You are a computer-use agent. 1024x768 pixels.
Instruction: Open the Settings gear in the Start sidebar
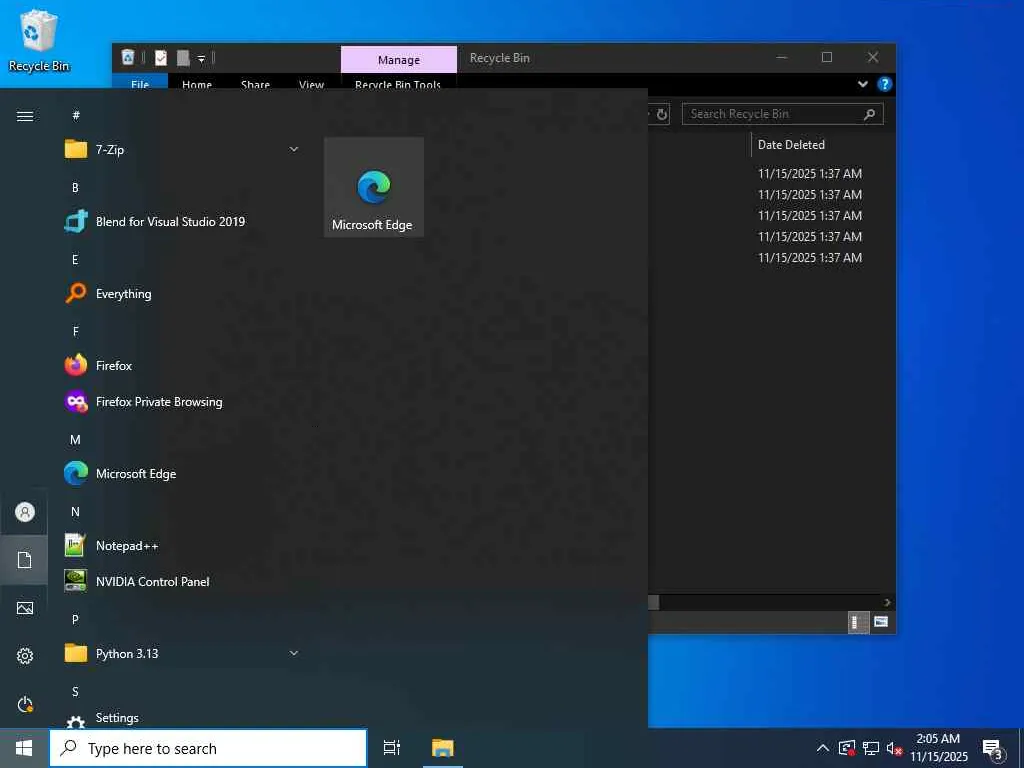(25, 656)
